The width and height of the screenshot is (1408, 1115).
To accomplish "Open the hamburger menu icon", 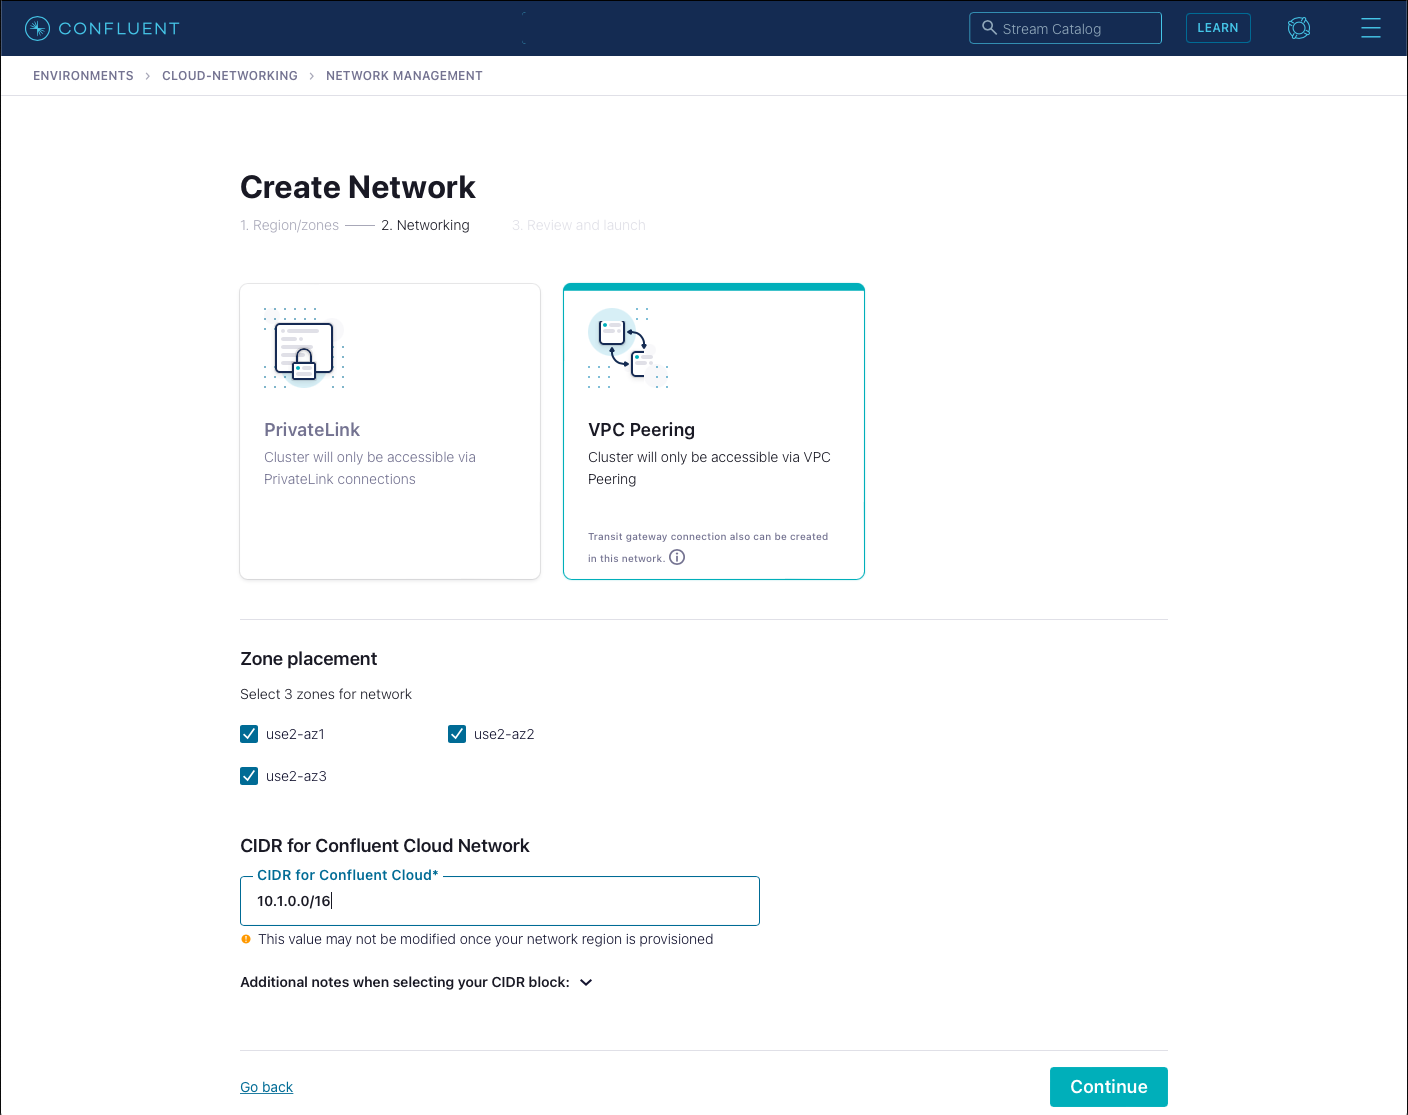I will pyautogui.click(x=1371, y=28).
